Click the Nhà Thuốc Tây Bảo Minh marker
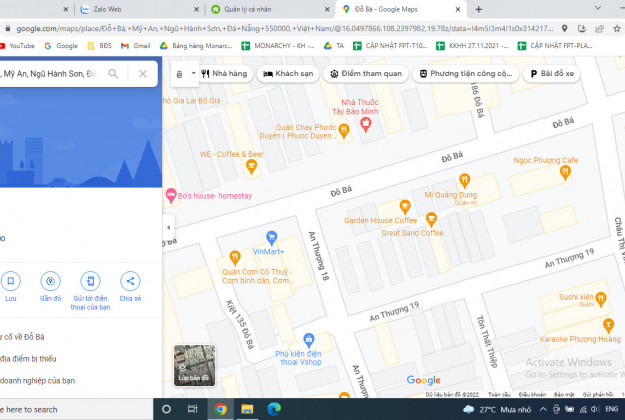 (366, 125)
